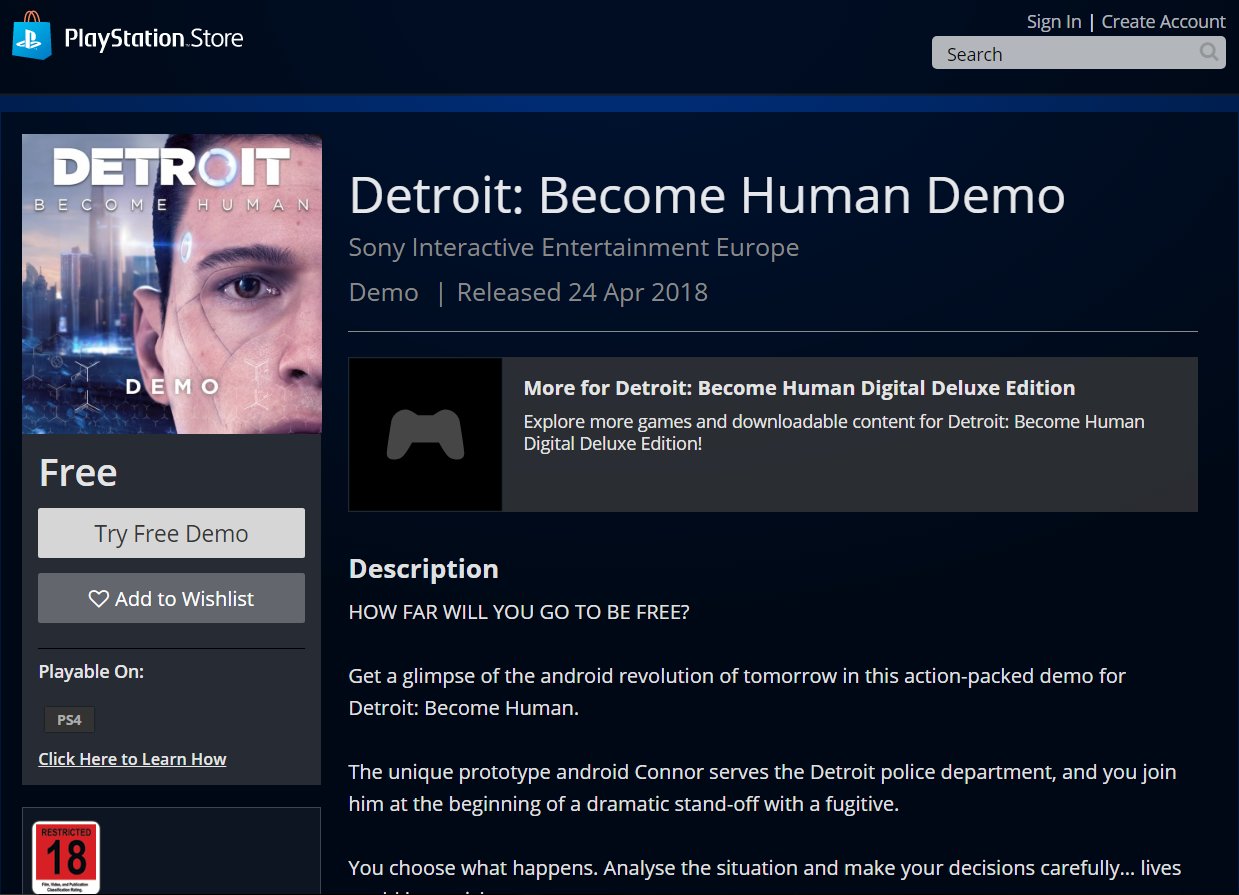Click the game title Detroit: Become Human Demo

[706, 196]
